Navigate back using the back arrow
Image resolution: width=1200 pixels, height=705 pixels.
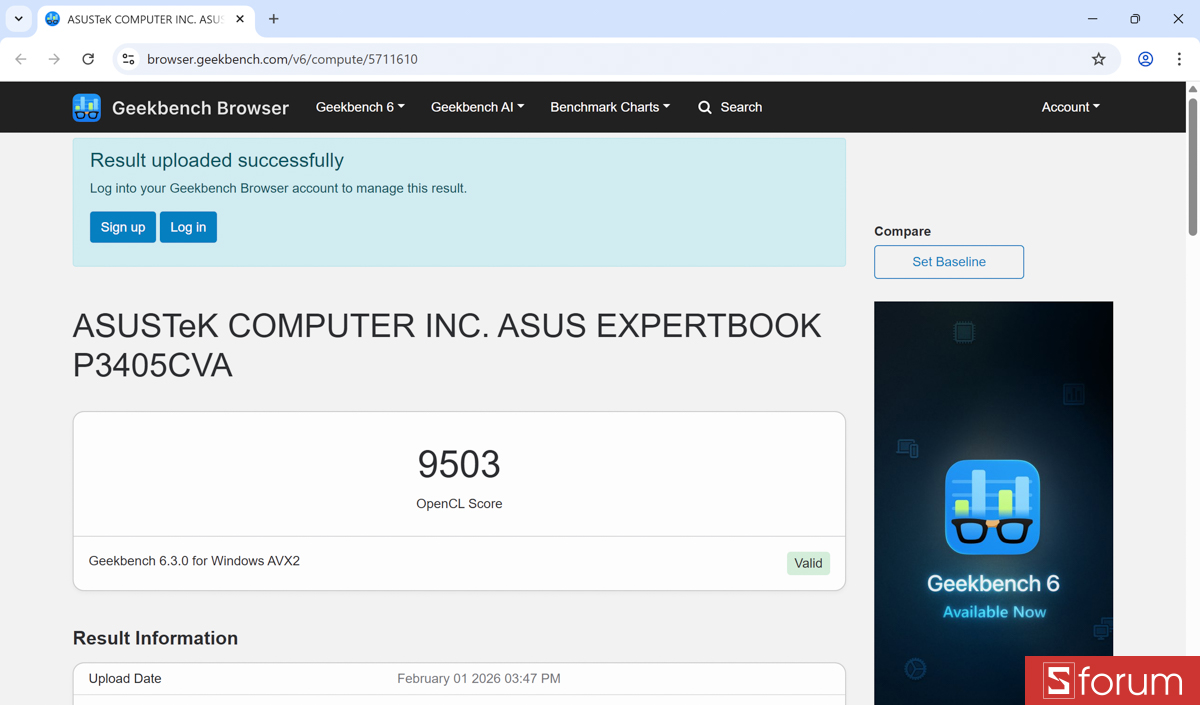tap(20, 59)
